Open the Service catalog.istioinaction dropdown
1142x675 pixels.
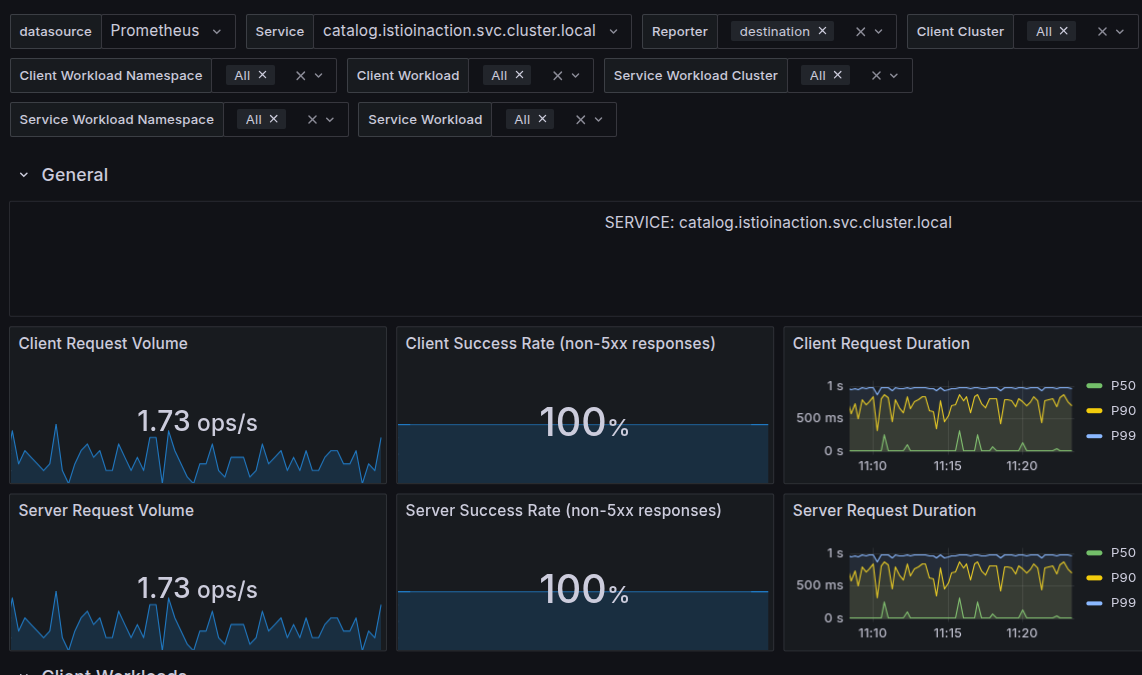tap(472, 31)
